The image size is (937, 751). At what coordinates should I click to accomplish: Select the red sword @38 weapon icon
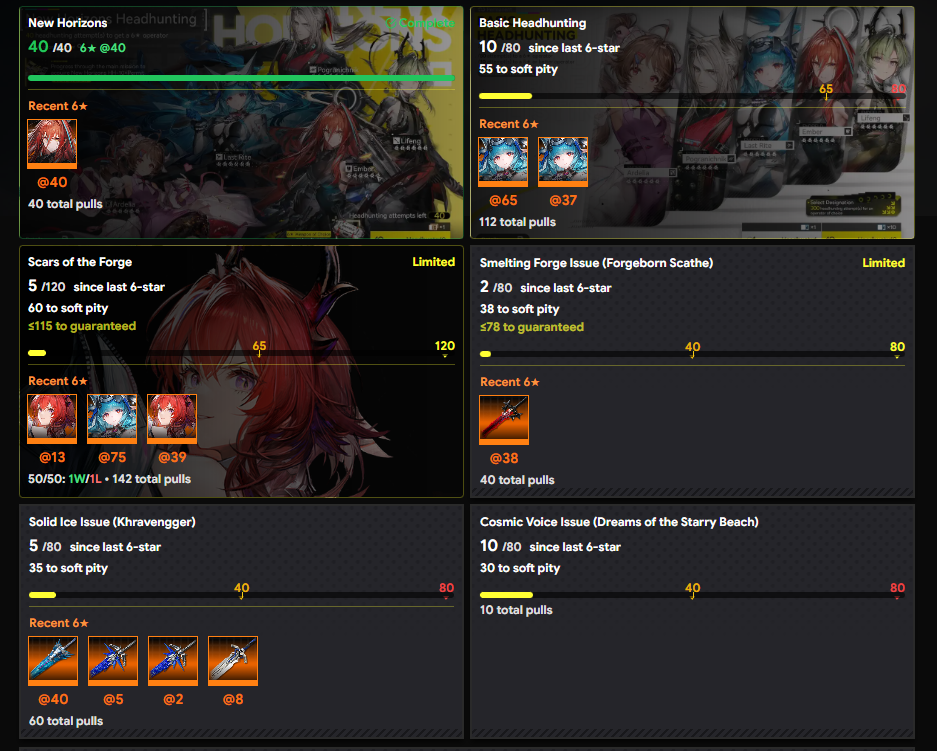(504, 420)
